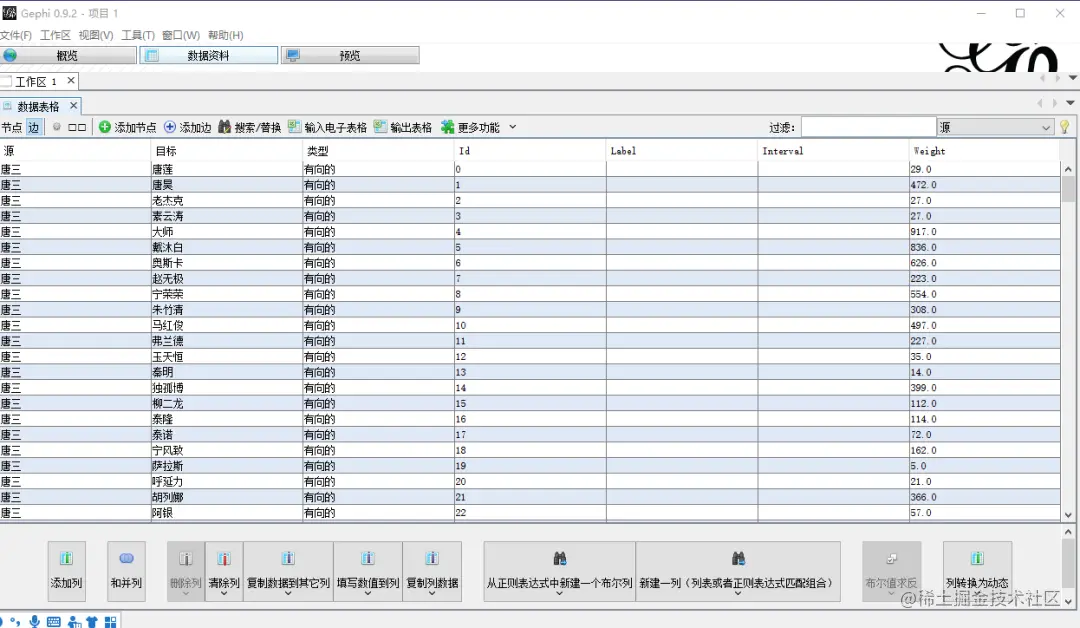
Task: Toggle the two-squares column view button
Action: tap(77, 127)
